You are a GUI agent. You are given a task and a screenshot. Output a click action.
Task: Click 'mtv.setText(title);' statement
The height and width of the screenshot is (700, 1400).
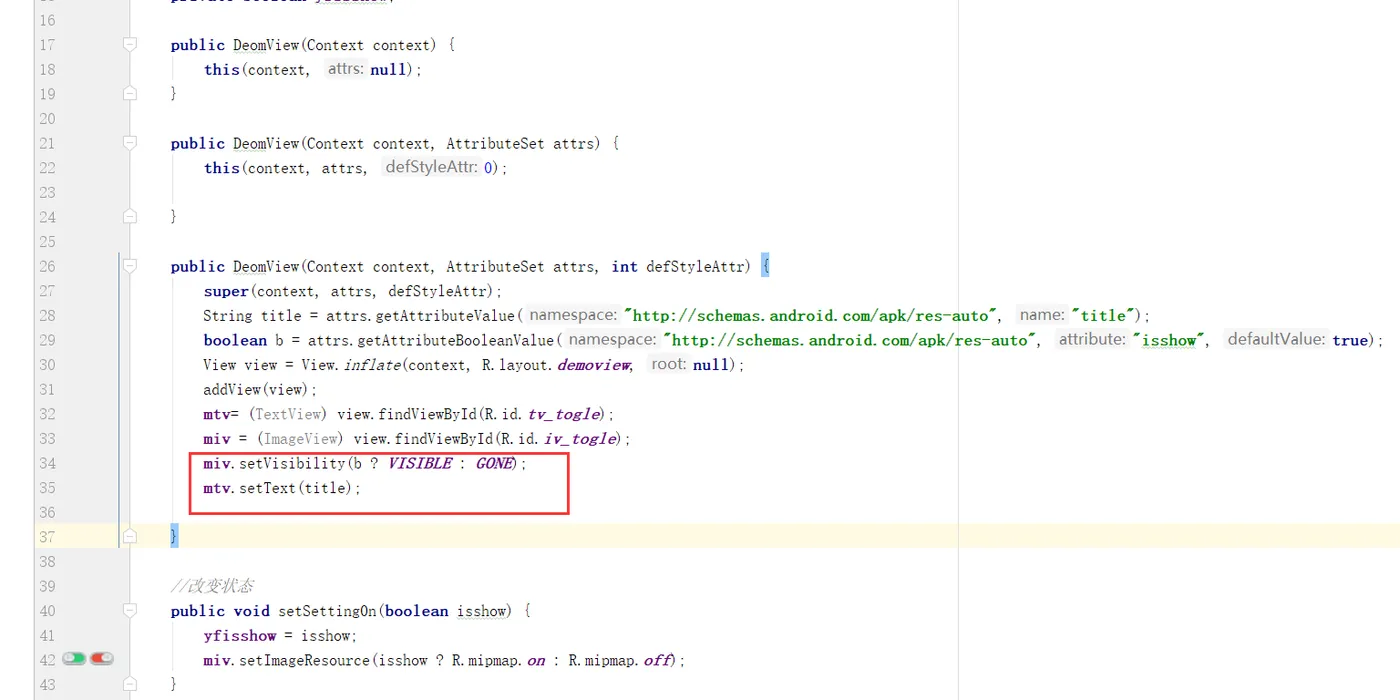pyautogui.click(x=282, y=488)
